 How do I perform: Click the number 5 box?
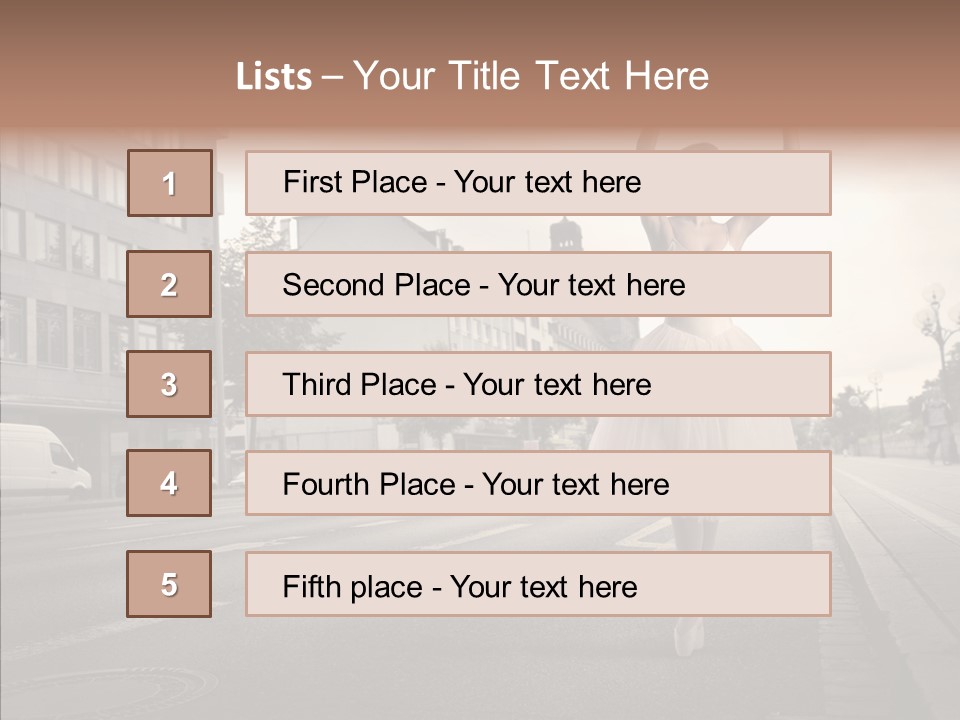point(170,584)
